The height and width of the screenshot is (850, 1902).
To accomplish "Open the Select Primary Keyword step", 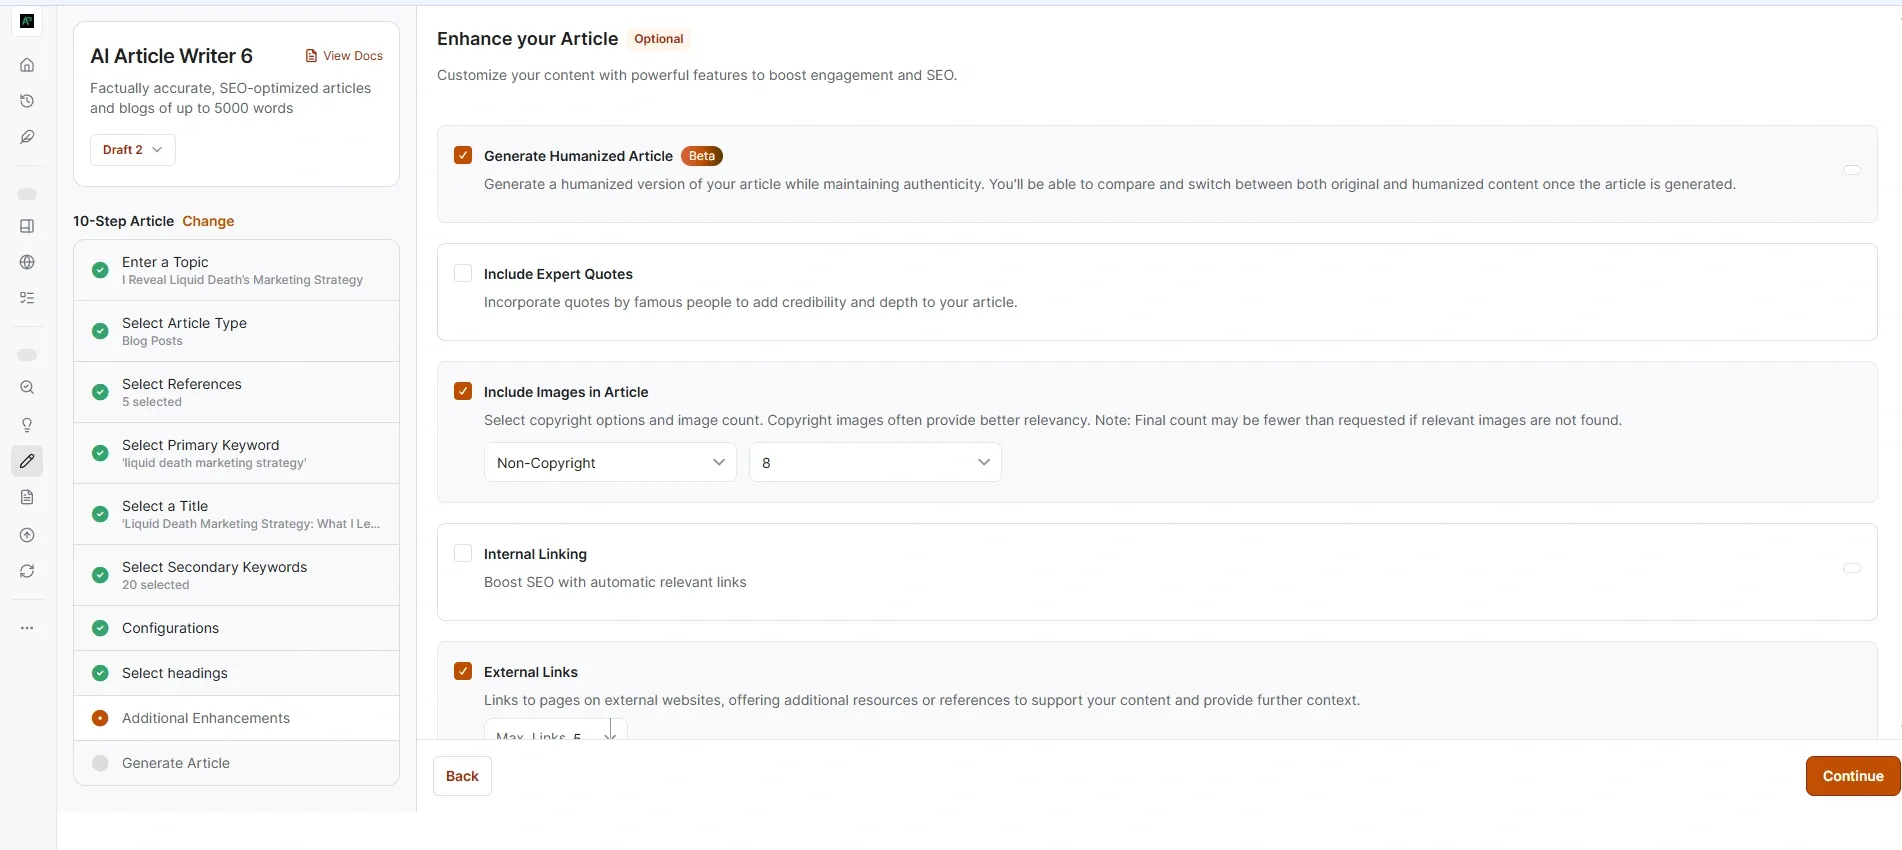I will (x=237, y=453).
